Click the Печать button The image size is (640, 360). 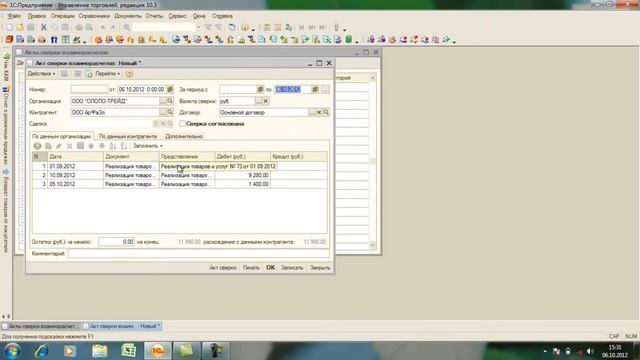[251, 268]
